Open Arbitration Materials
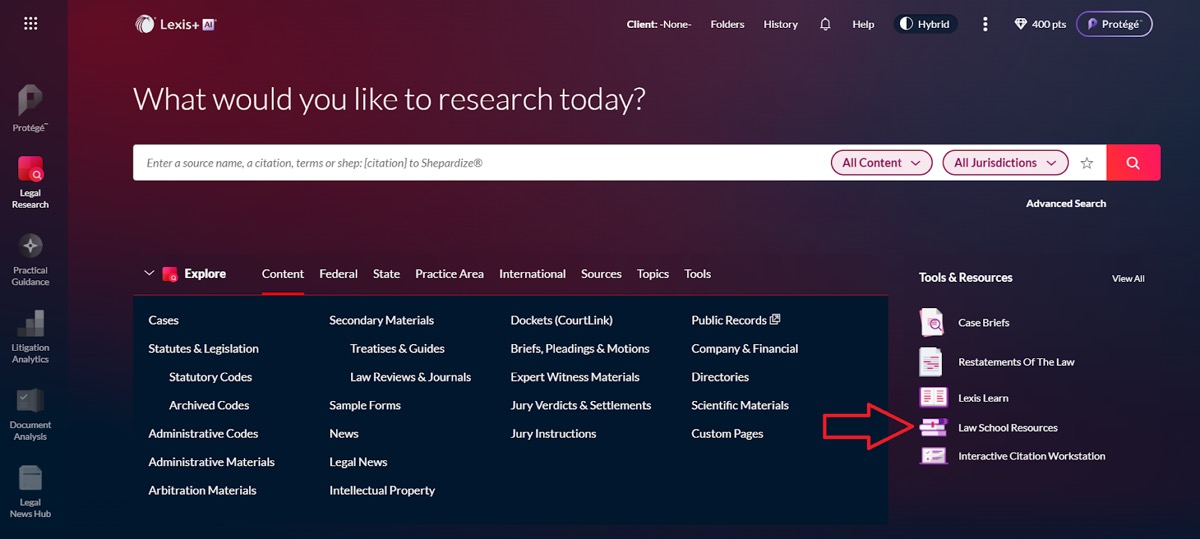This screenshot has width=1200, height=539. coord(202,490)
